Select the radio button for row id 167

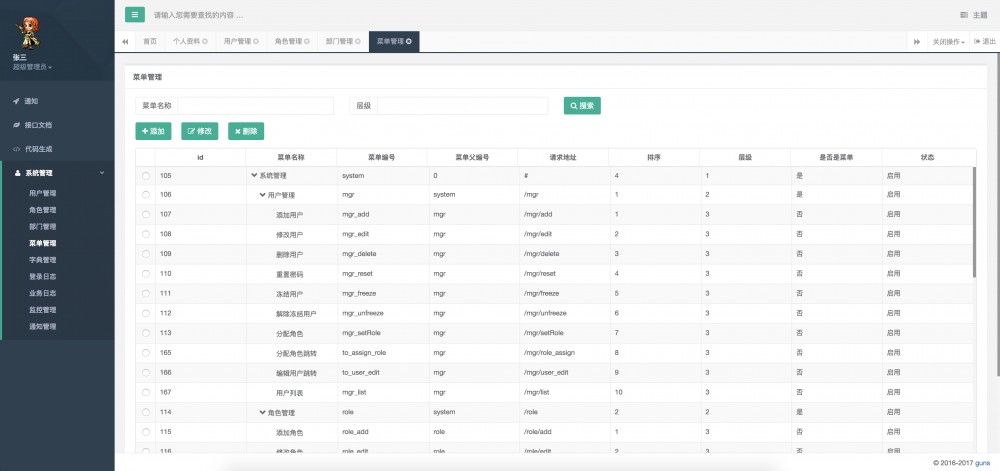[146, 393]
